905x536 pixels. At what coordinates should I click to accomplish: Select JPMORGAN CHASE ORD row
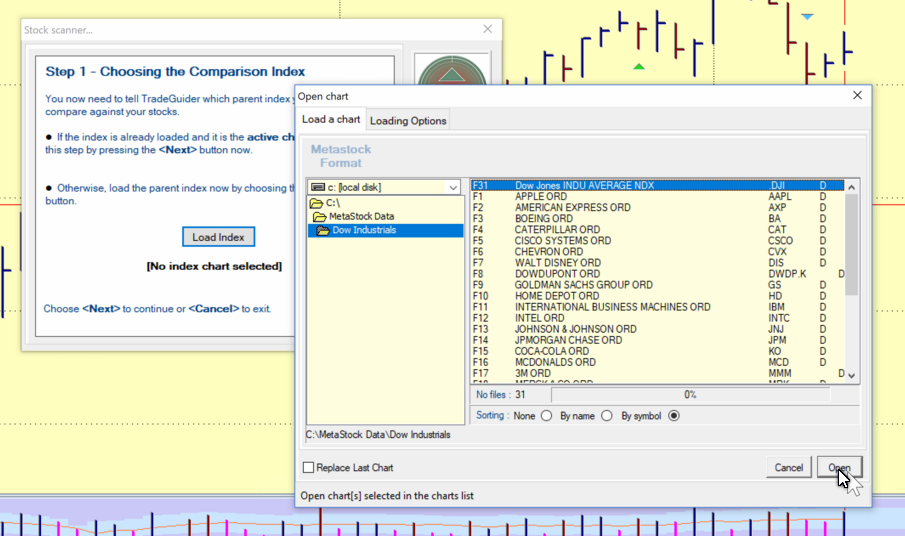coord(657,340)
